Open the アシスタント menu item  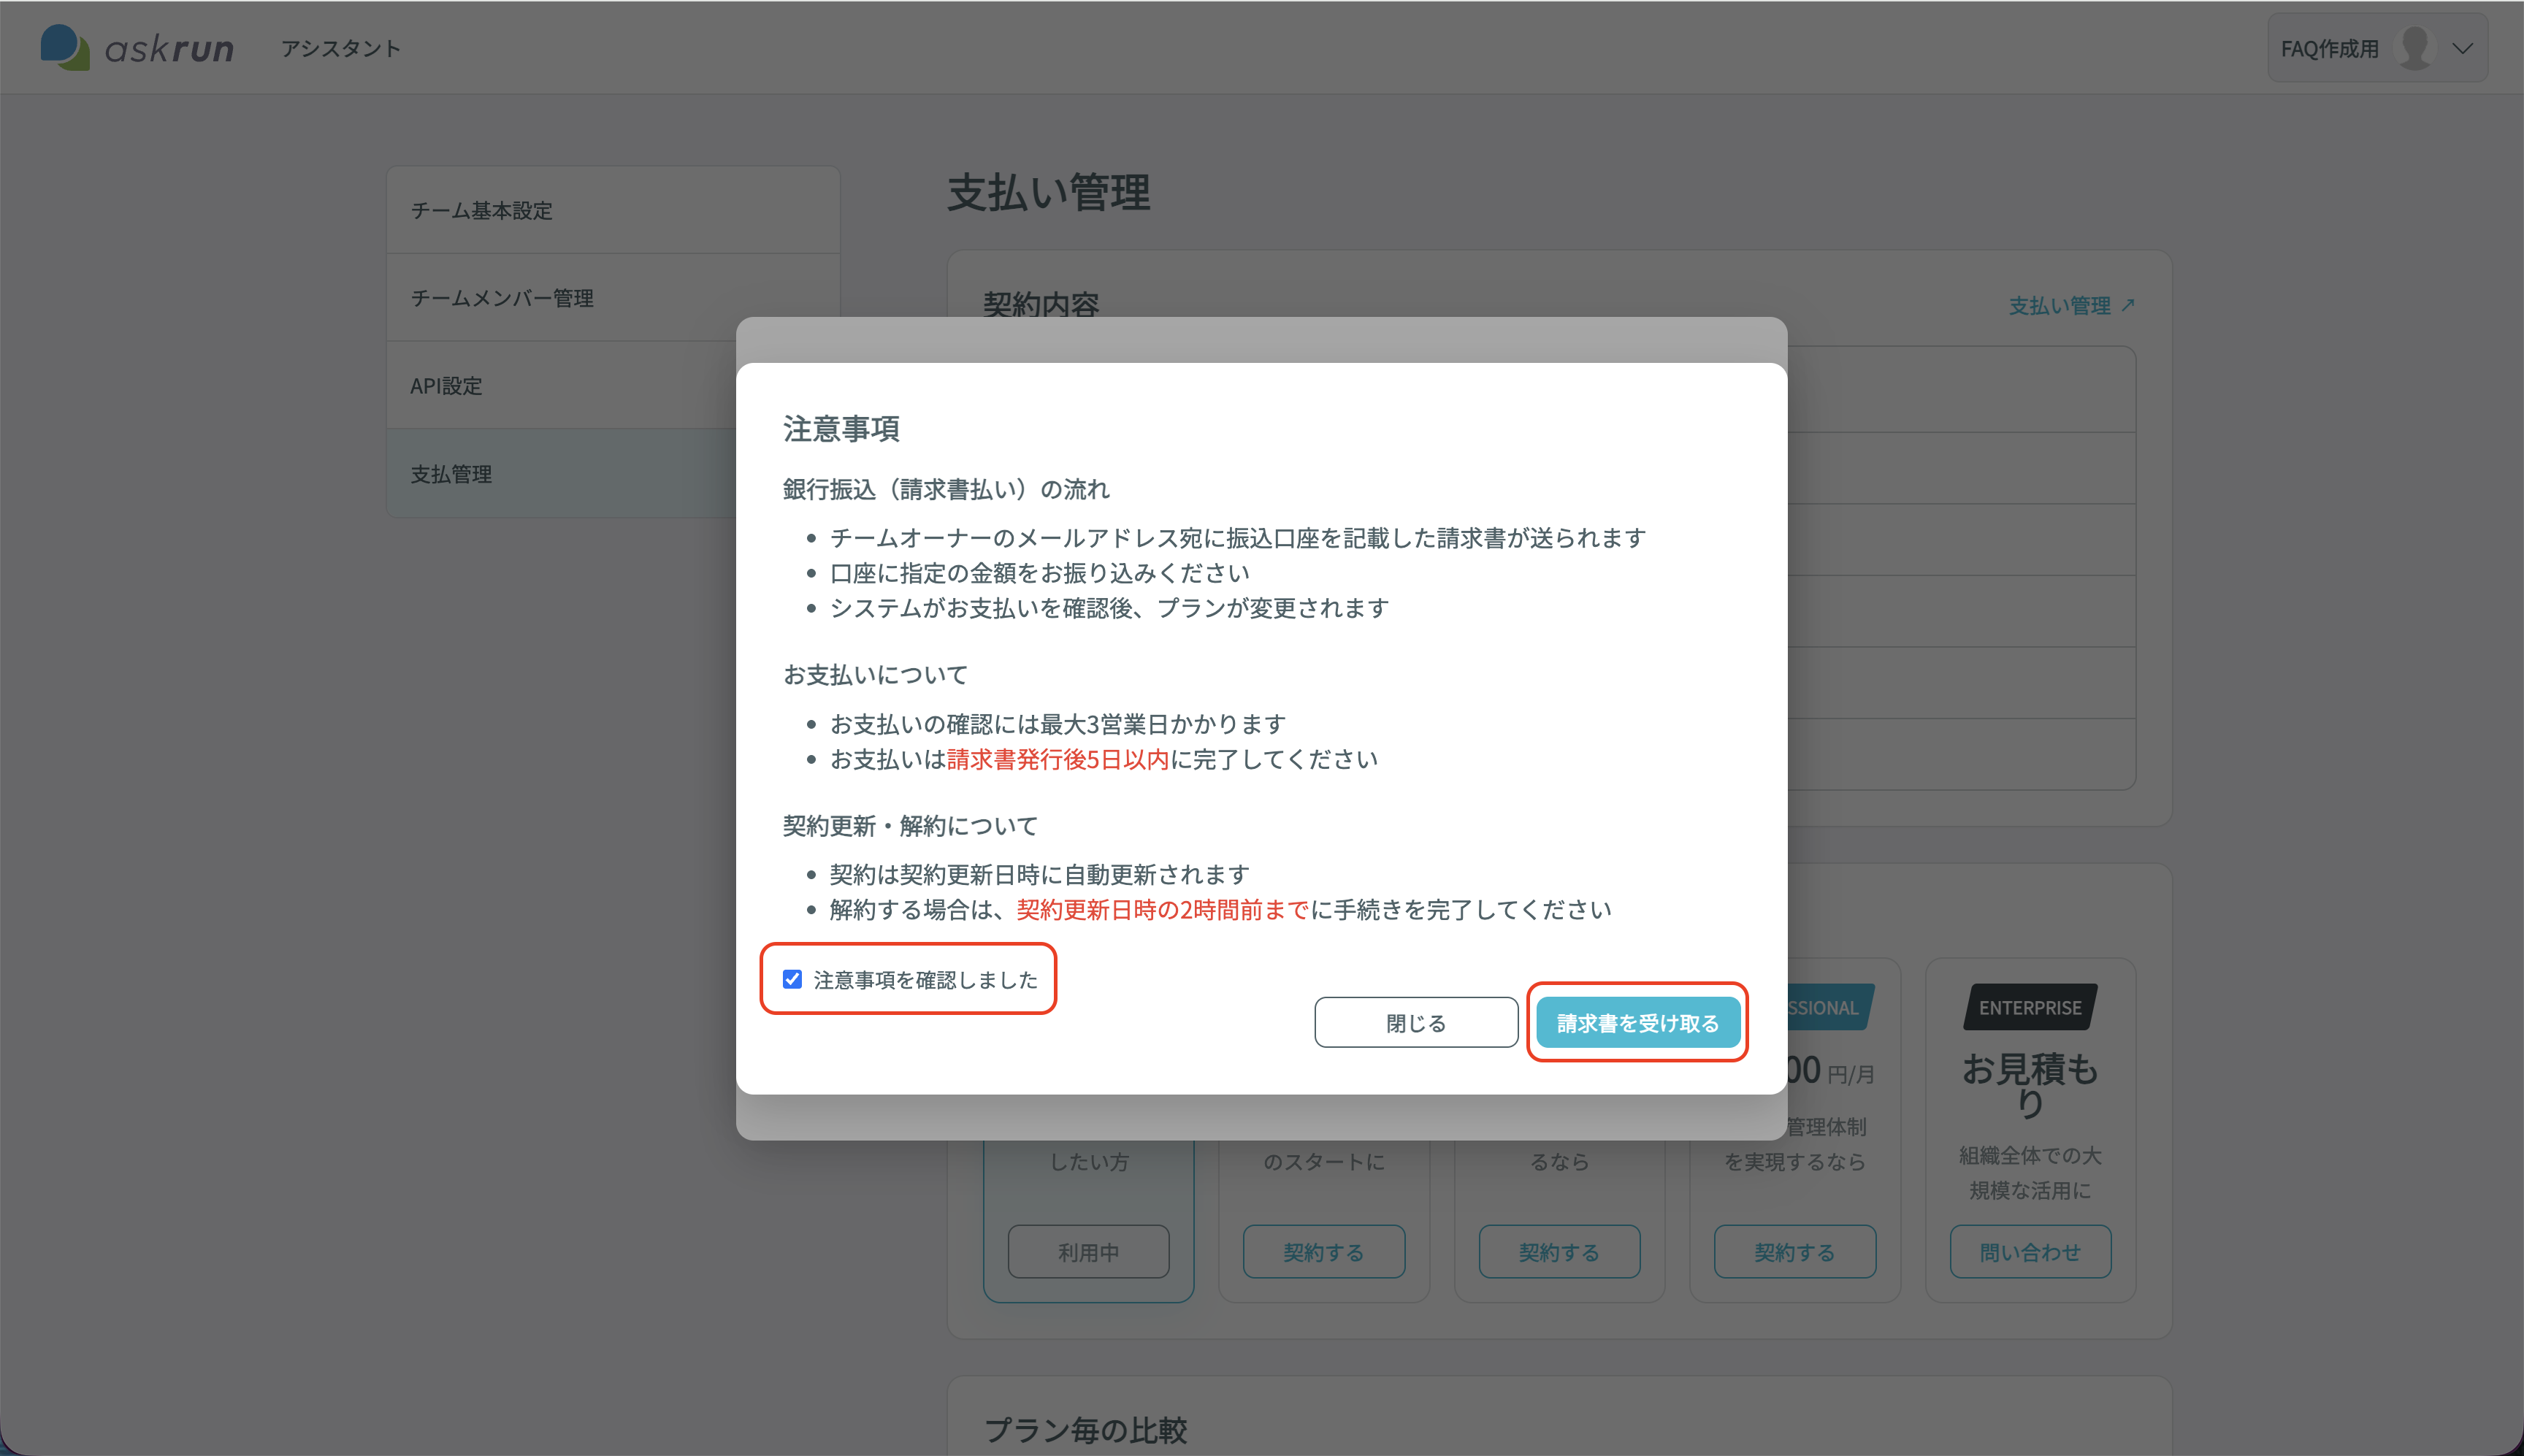(340, 48)
